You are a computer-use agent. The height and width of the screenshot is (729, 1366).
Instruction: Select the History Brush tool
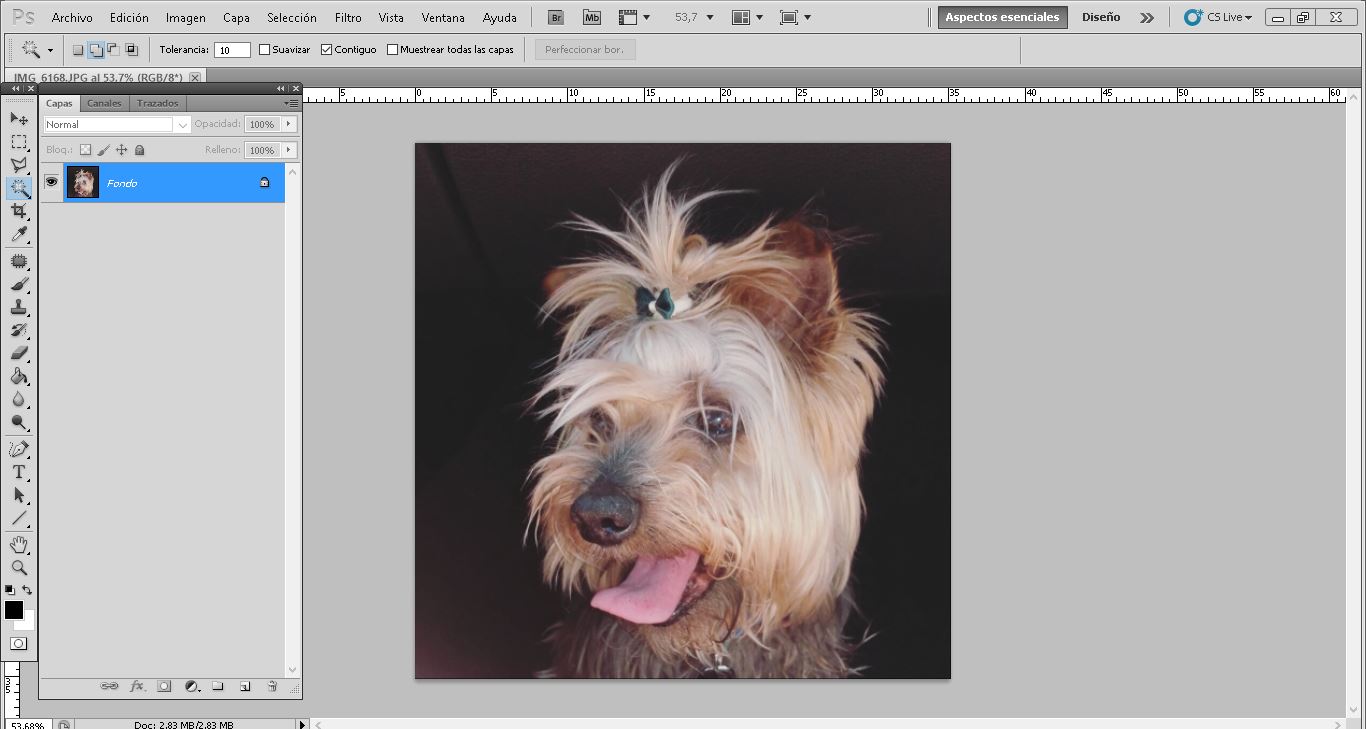19,330
